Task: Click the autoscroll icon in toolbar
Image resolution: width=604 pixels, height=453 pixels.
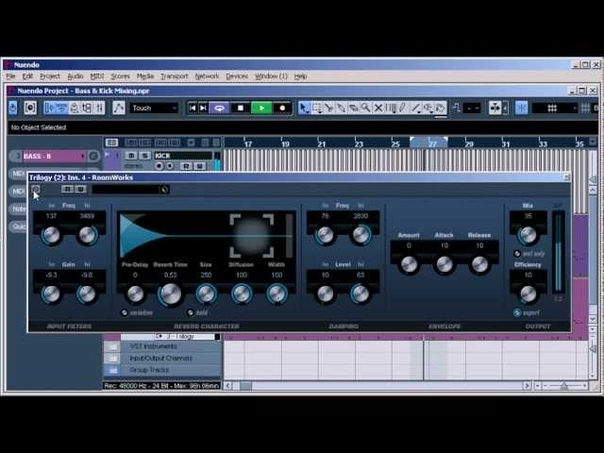Action: 495,108
